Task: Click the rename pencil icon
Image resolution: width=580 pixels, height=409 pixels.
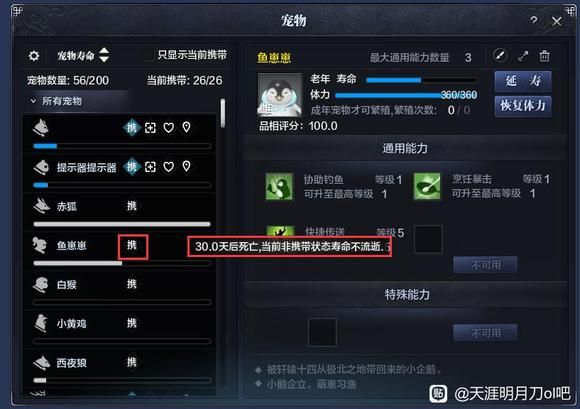Action: [x=500, y=55]
